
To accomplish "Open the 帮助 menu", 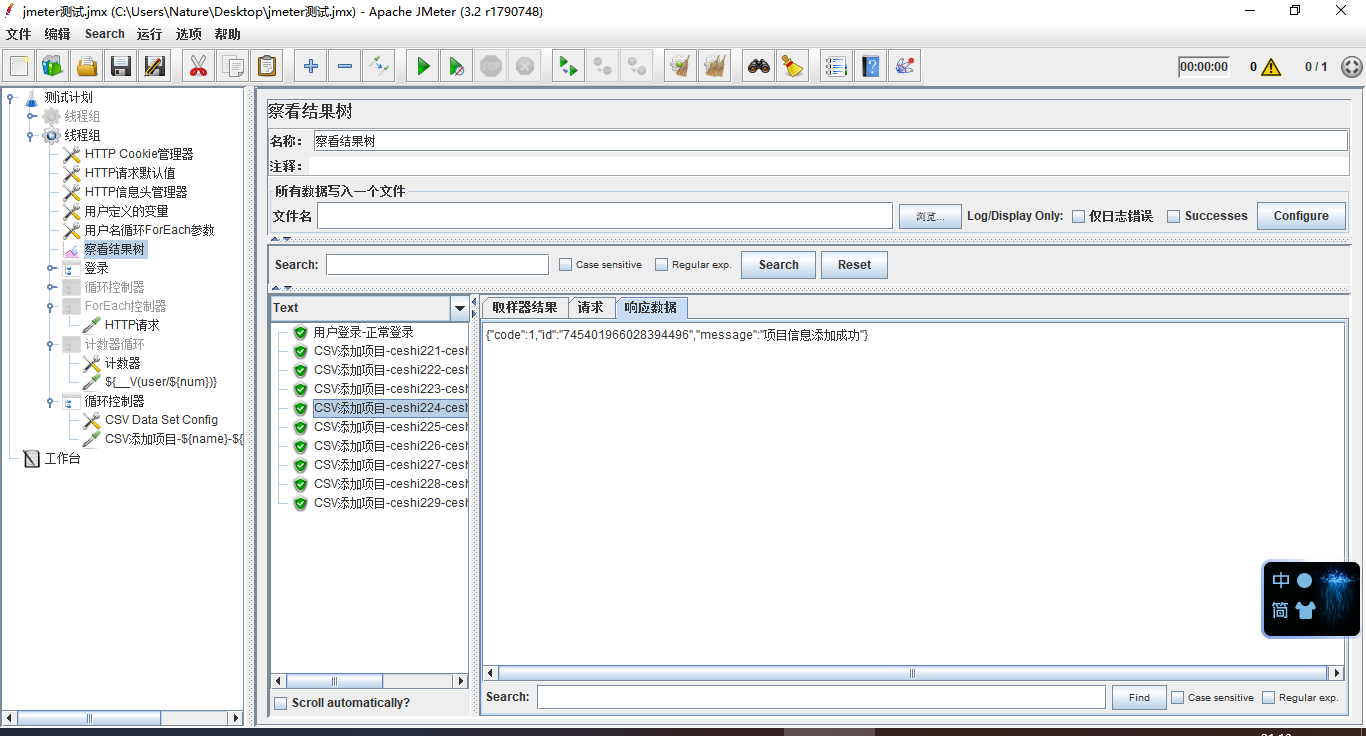I will click(x=227, y=34).
